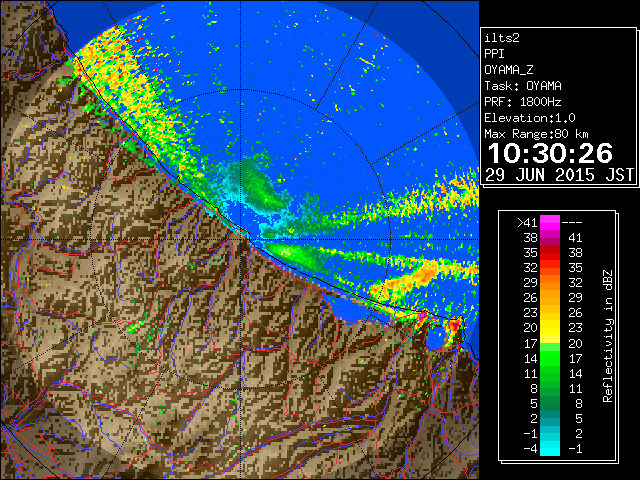This screenshot has width=640, height=480.
Task: Click the large '10:30:26' timestamp
Action: pos(550,153)
